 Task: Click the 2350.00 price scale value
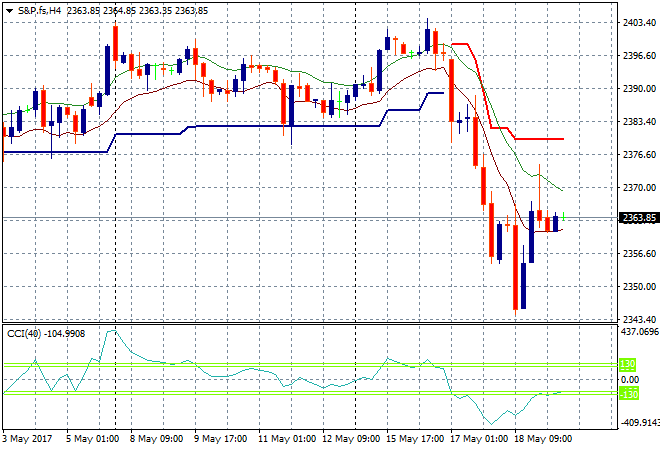coord(639,287)
